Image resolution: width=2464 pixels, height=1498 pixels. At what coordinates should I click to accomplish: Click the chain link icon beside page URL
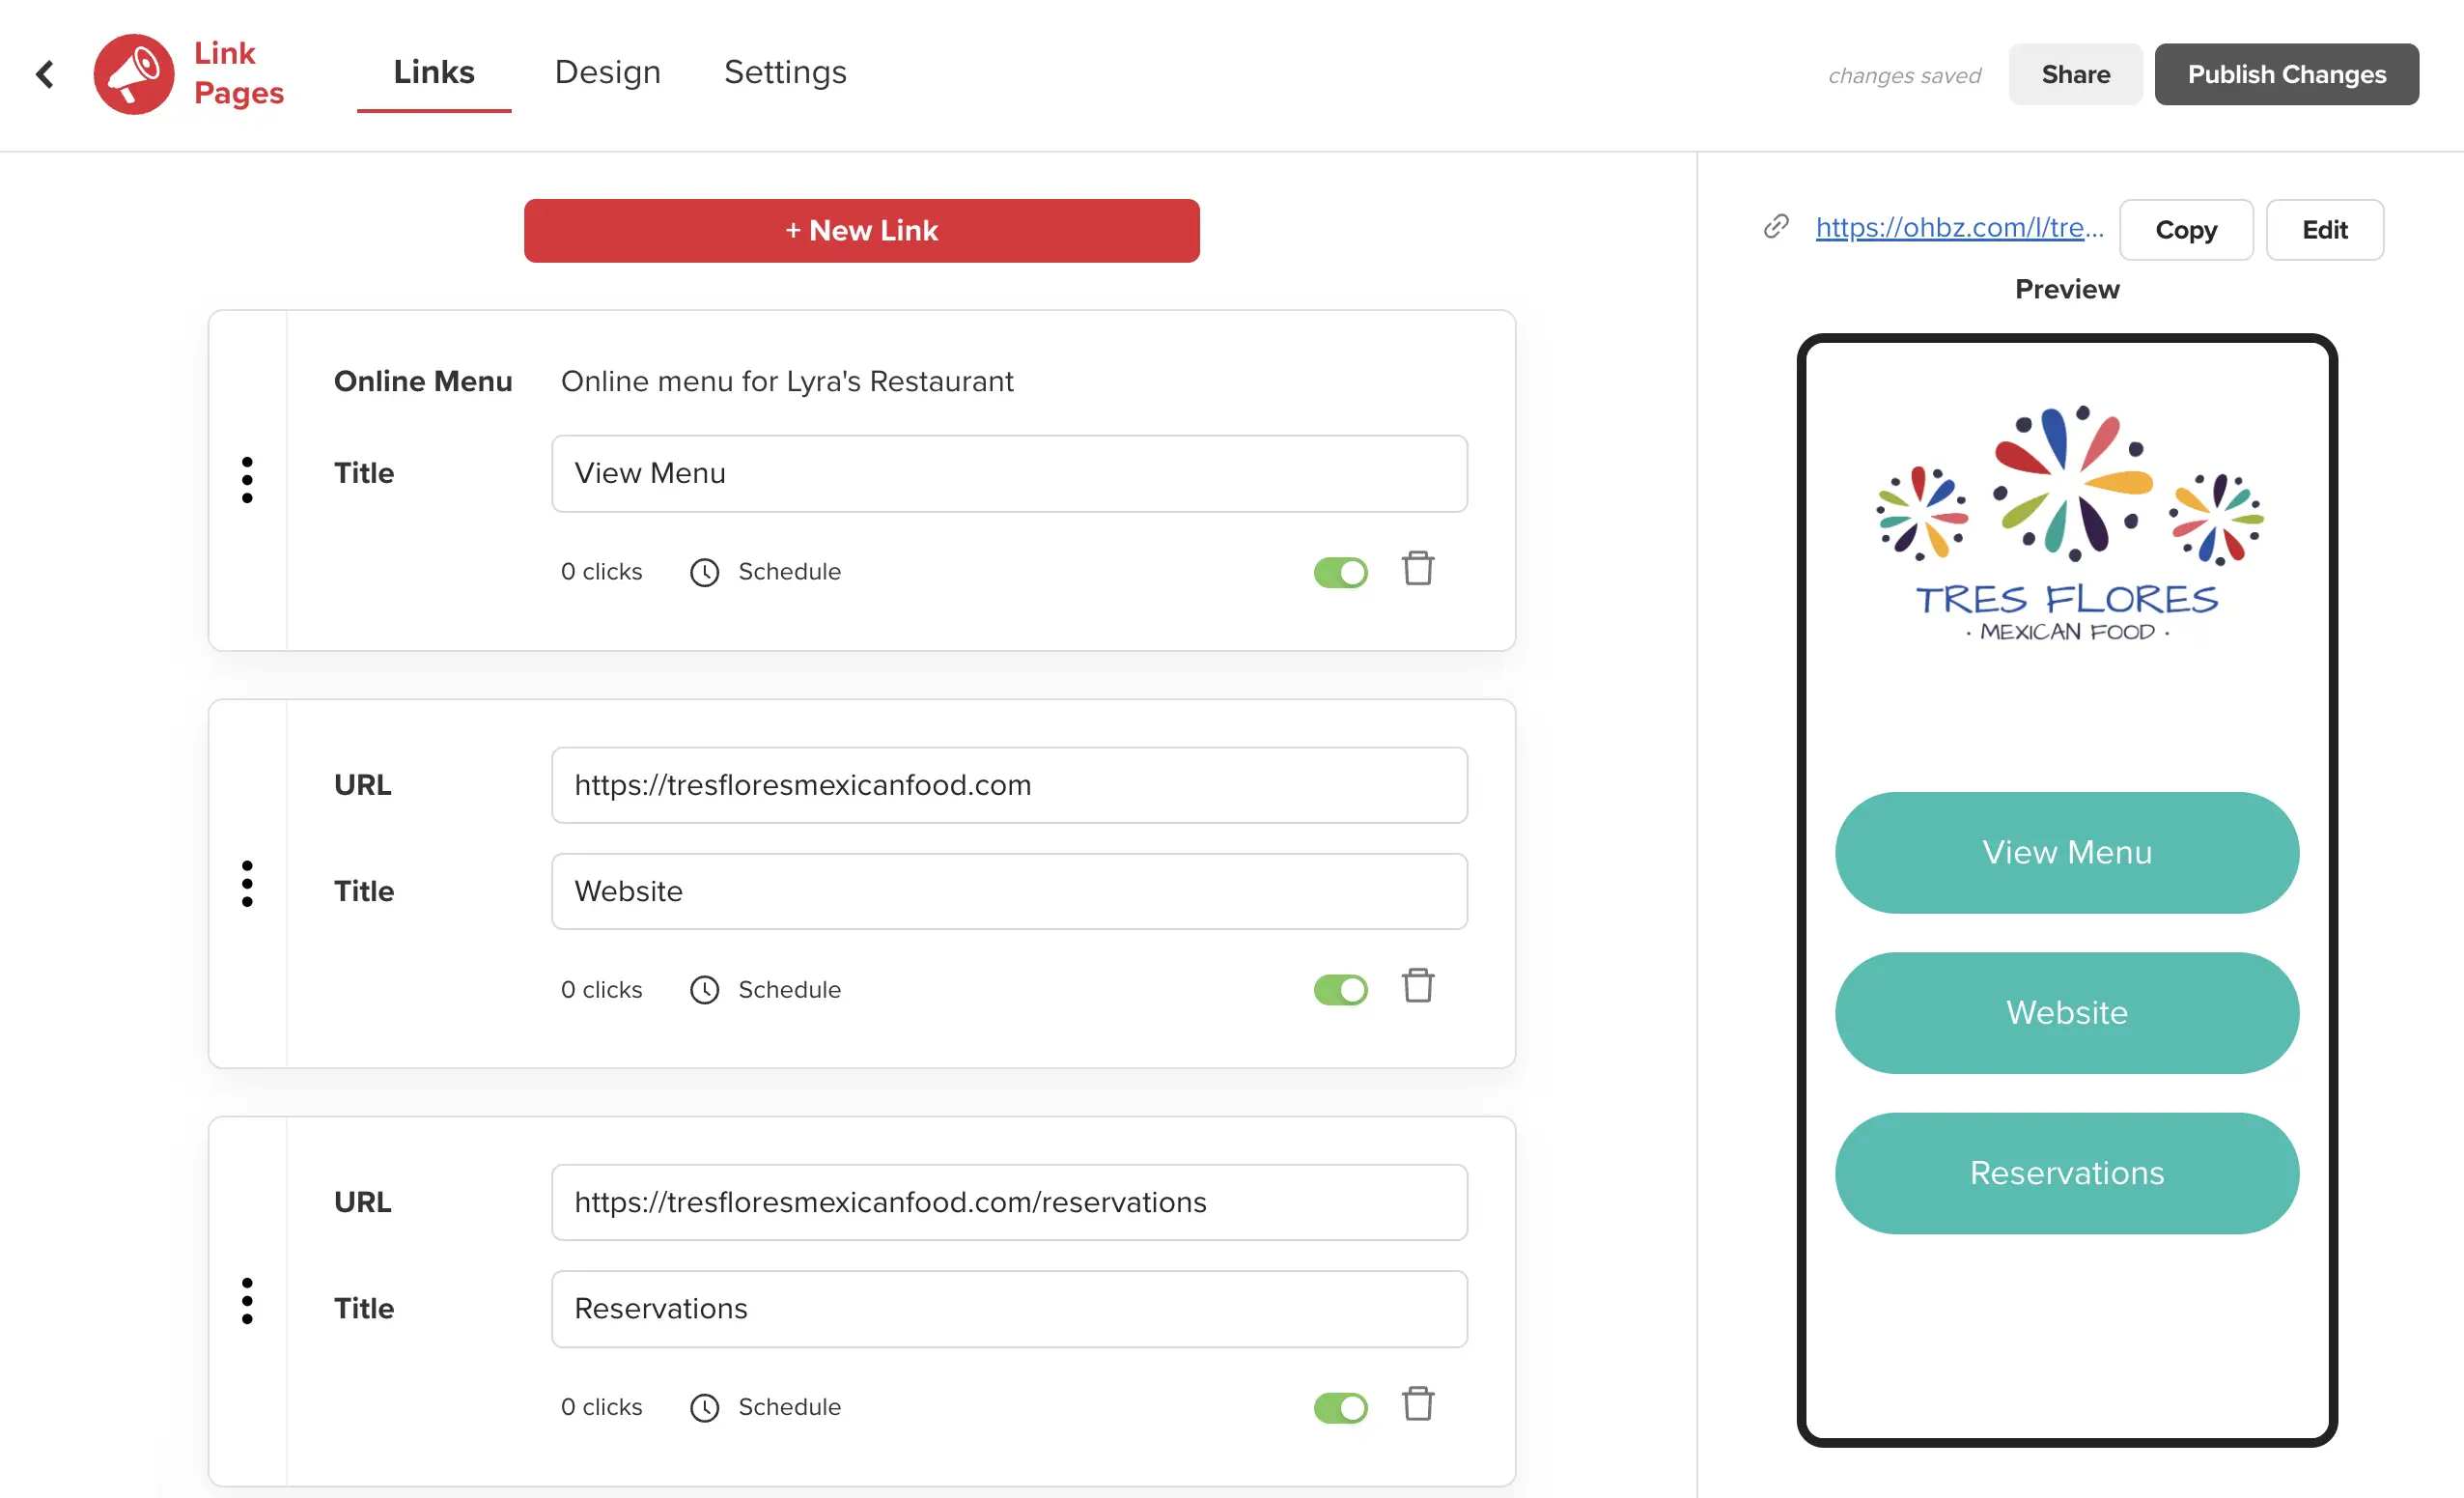click(1776, 227)
